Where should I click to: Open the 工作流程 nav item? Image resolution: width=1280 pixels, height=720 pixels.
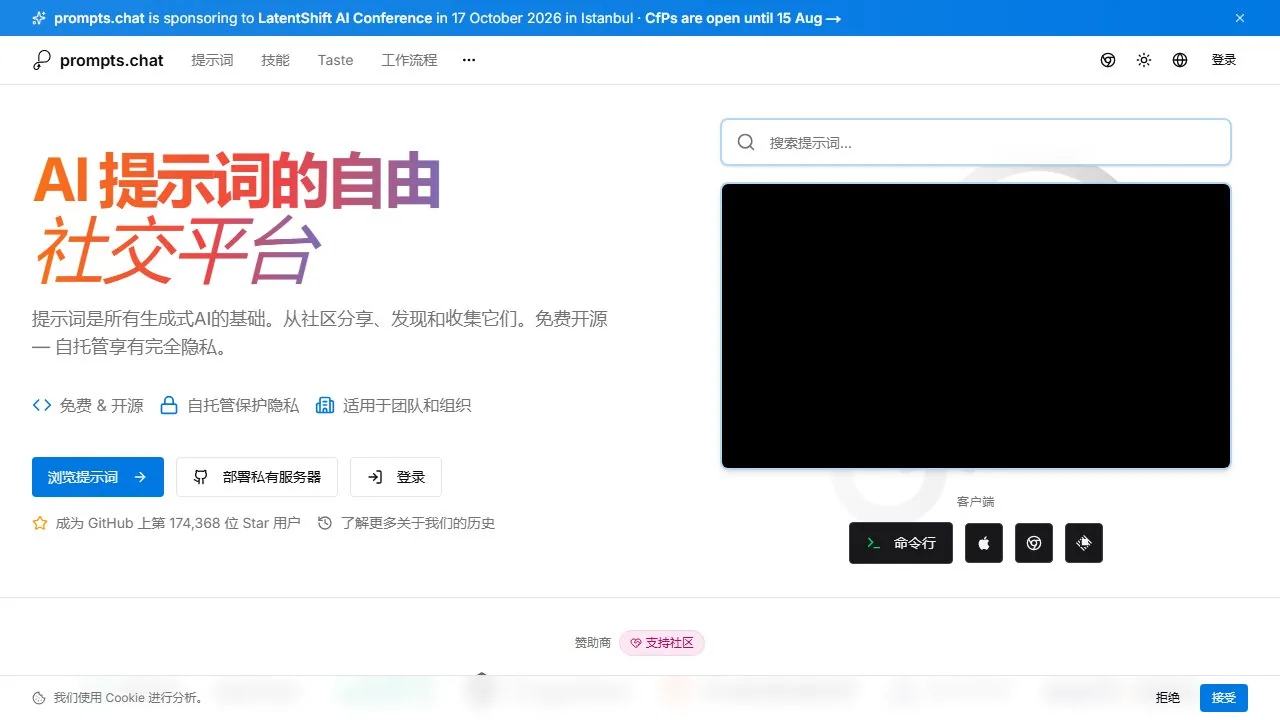[409, 60]
